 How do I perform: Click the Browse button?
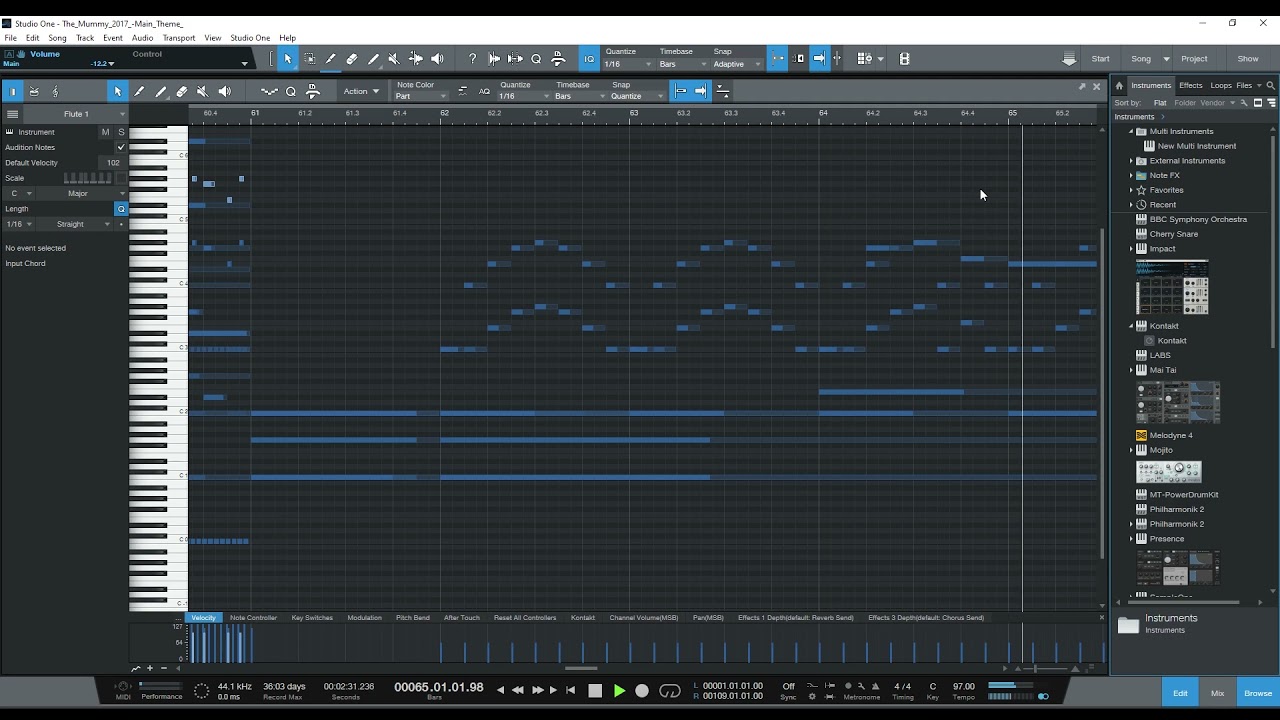pyautogui.click(x=1258, y=693)
